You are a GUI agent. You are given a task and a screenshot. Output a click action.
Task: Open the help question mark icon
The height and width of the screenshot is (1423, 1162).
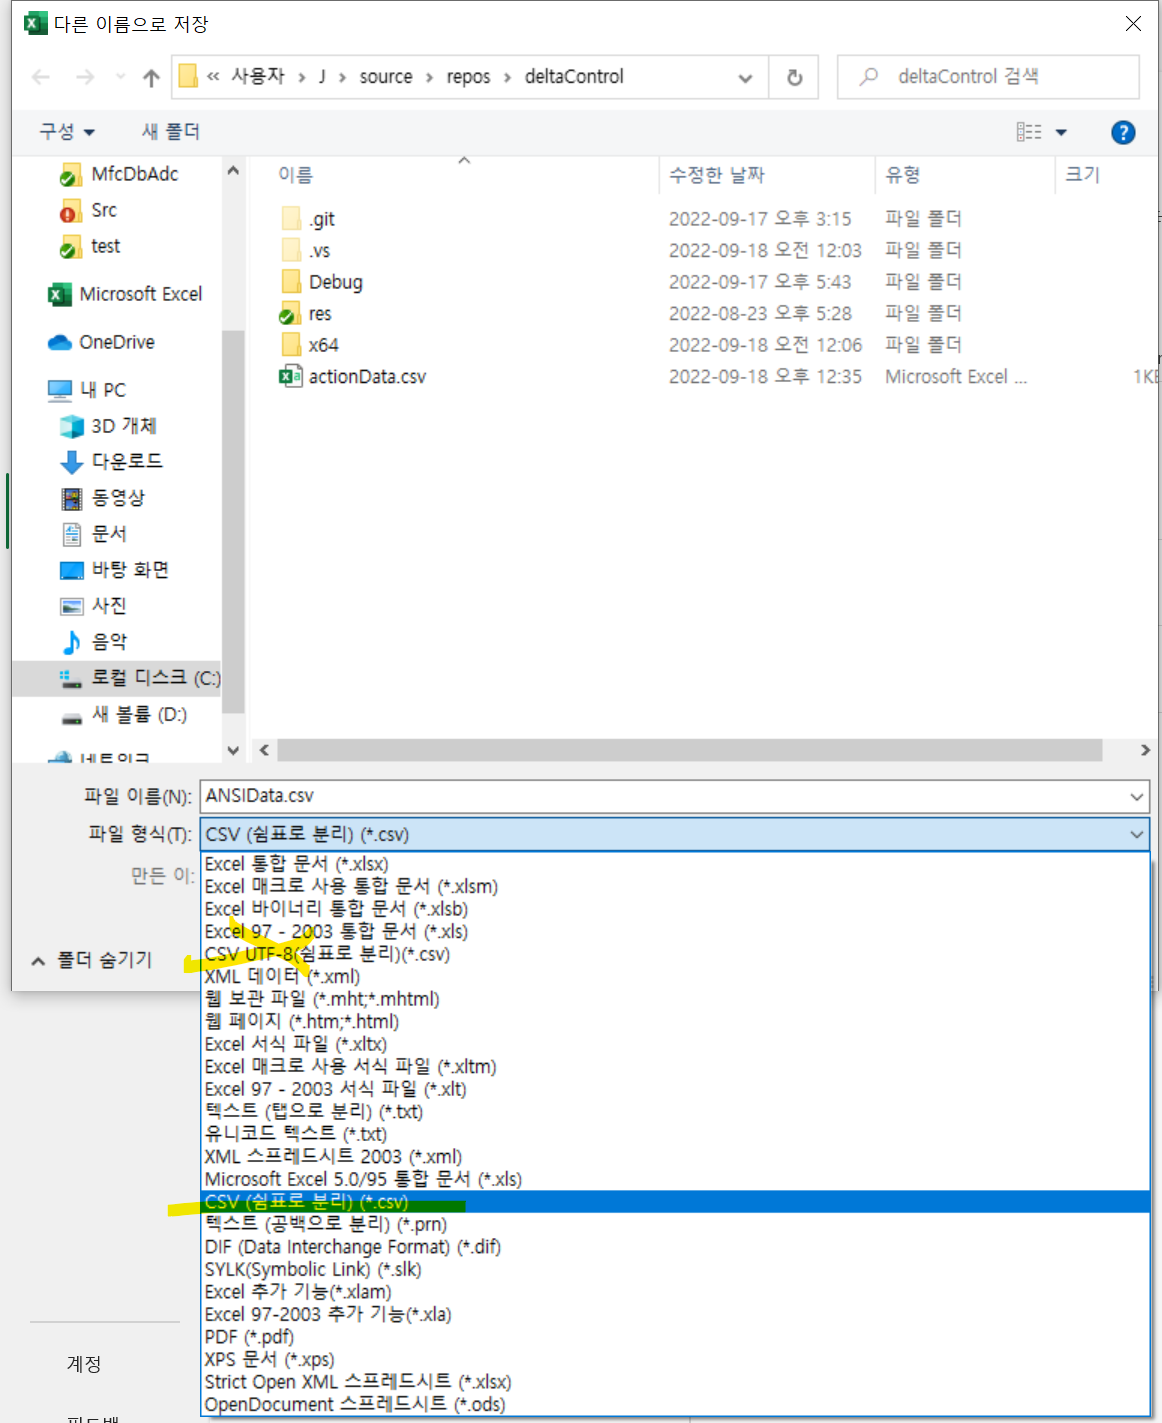1123,132
